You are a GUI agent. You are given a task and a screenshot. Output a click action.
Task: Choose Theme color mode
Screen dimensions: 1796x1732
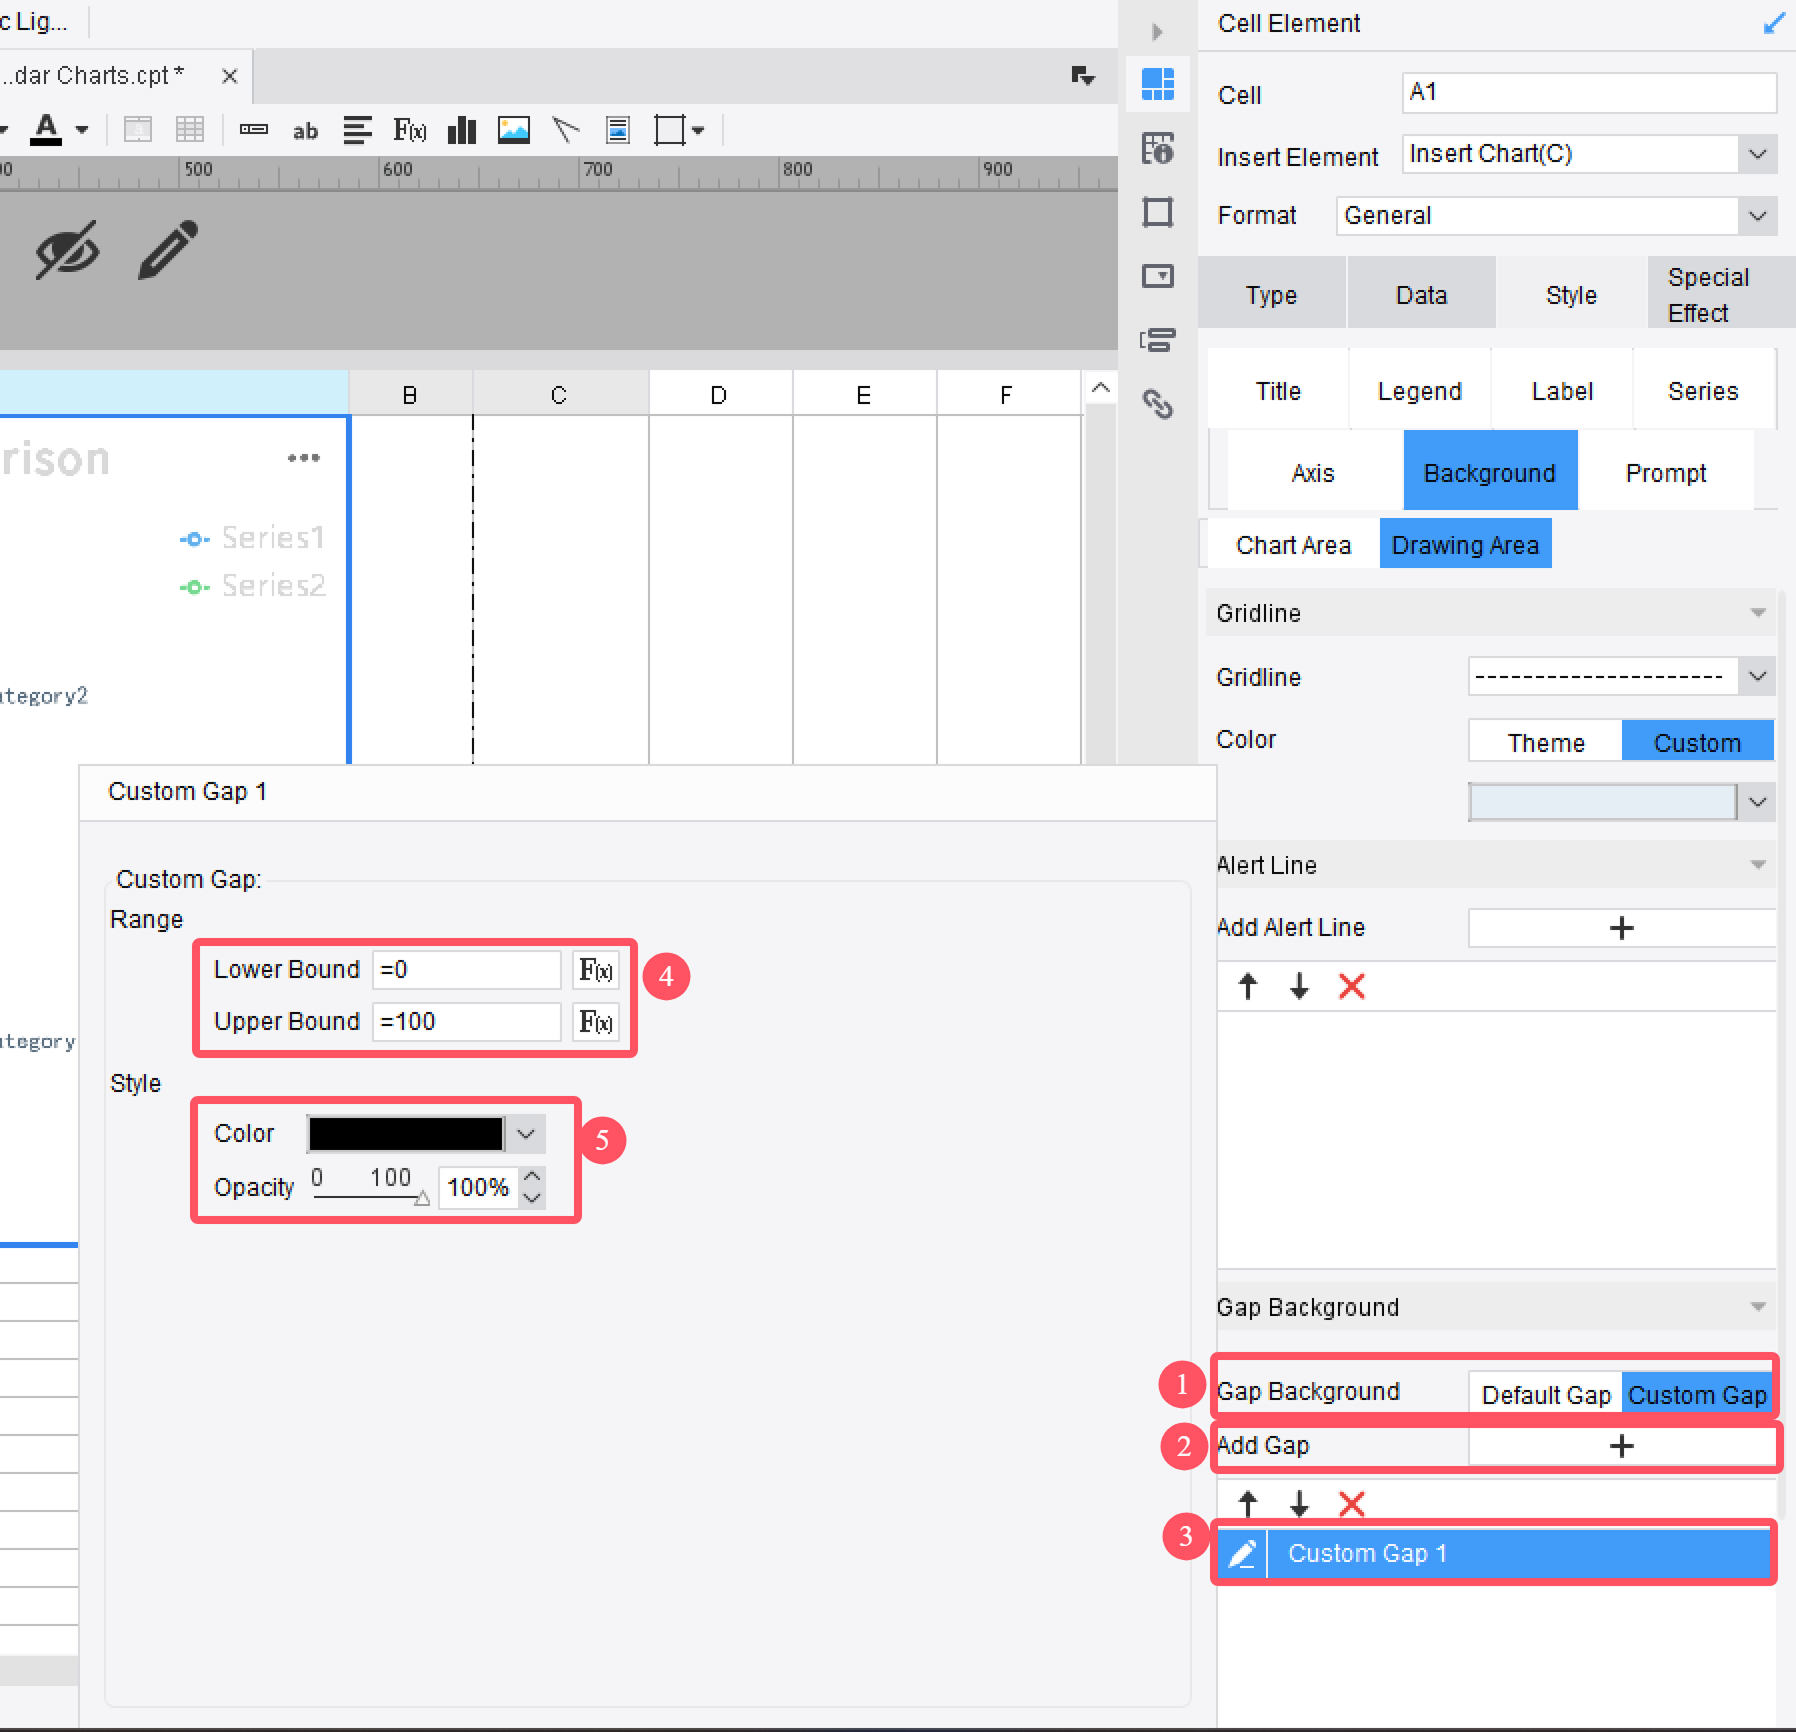[1546, 742]
